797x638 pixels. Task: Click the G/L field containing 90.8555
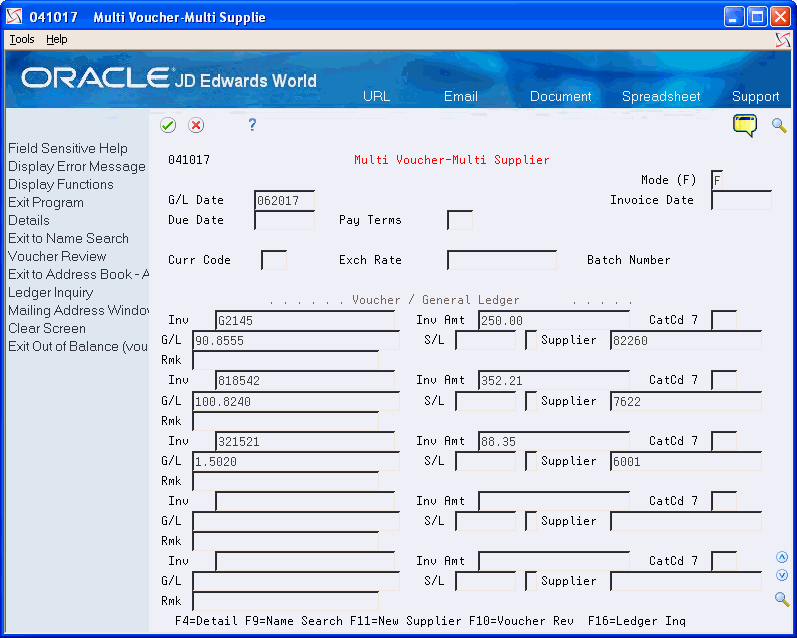296,340
